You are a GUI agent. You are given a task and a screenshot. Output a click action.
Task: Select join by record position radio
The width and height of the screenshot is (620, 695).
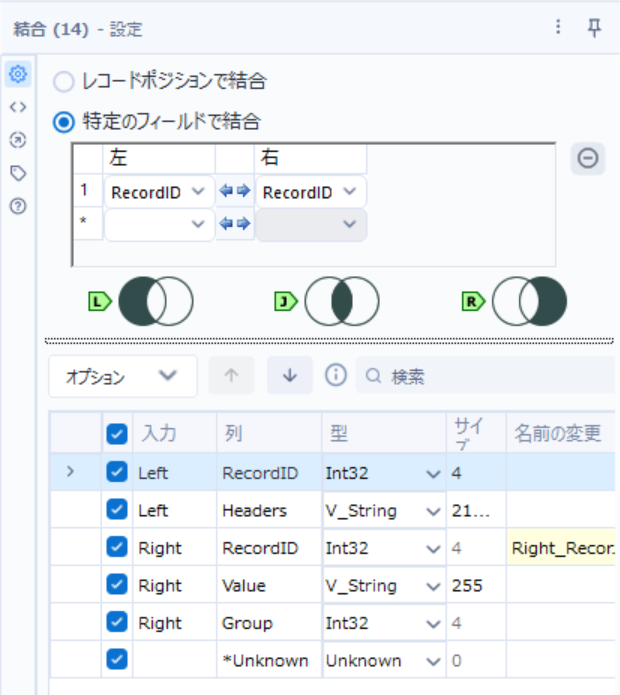pos(64,82)
